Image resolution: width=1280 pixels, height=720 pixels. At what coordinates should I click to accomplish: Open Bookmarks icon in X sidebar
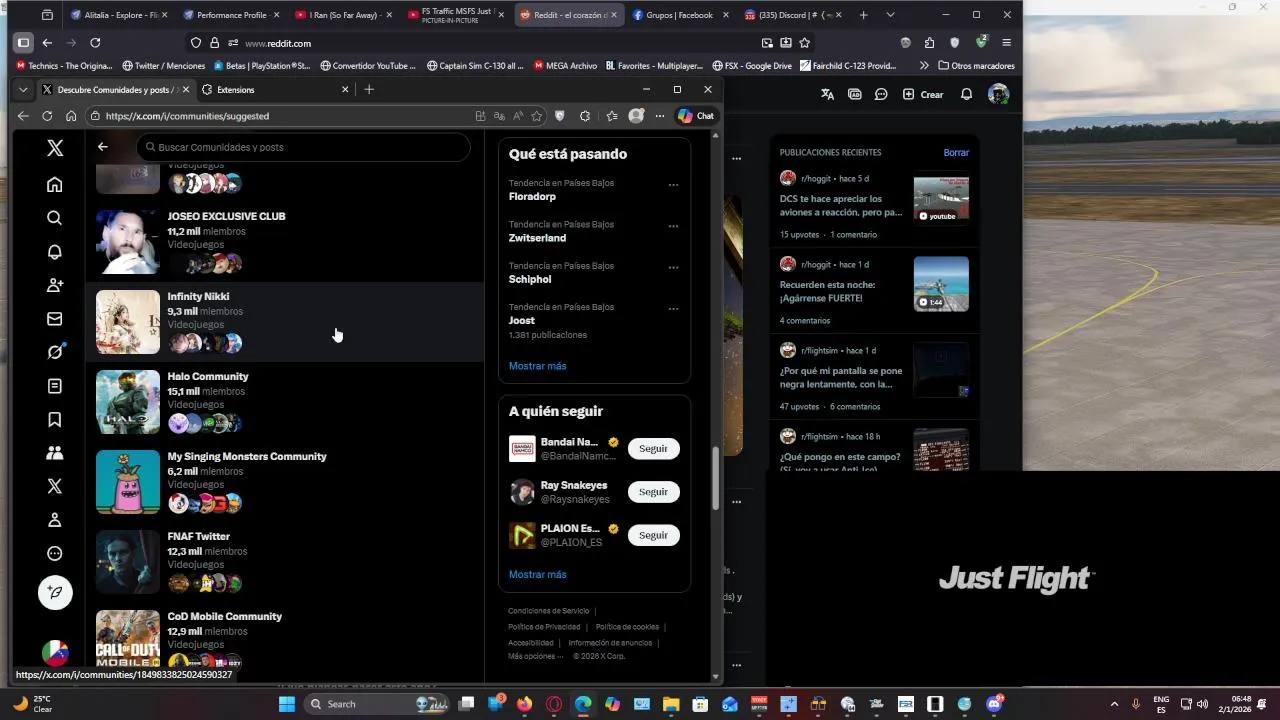pyautogui.click(x=55, y=419)
